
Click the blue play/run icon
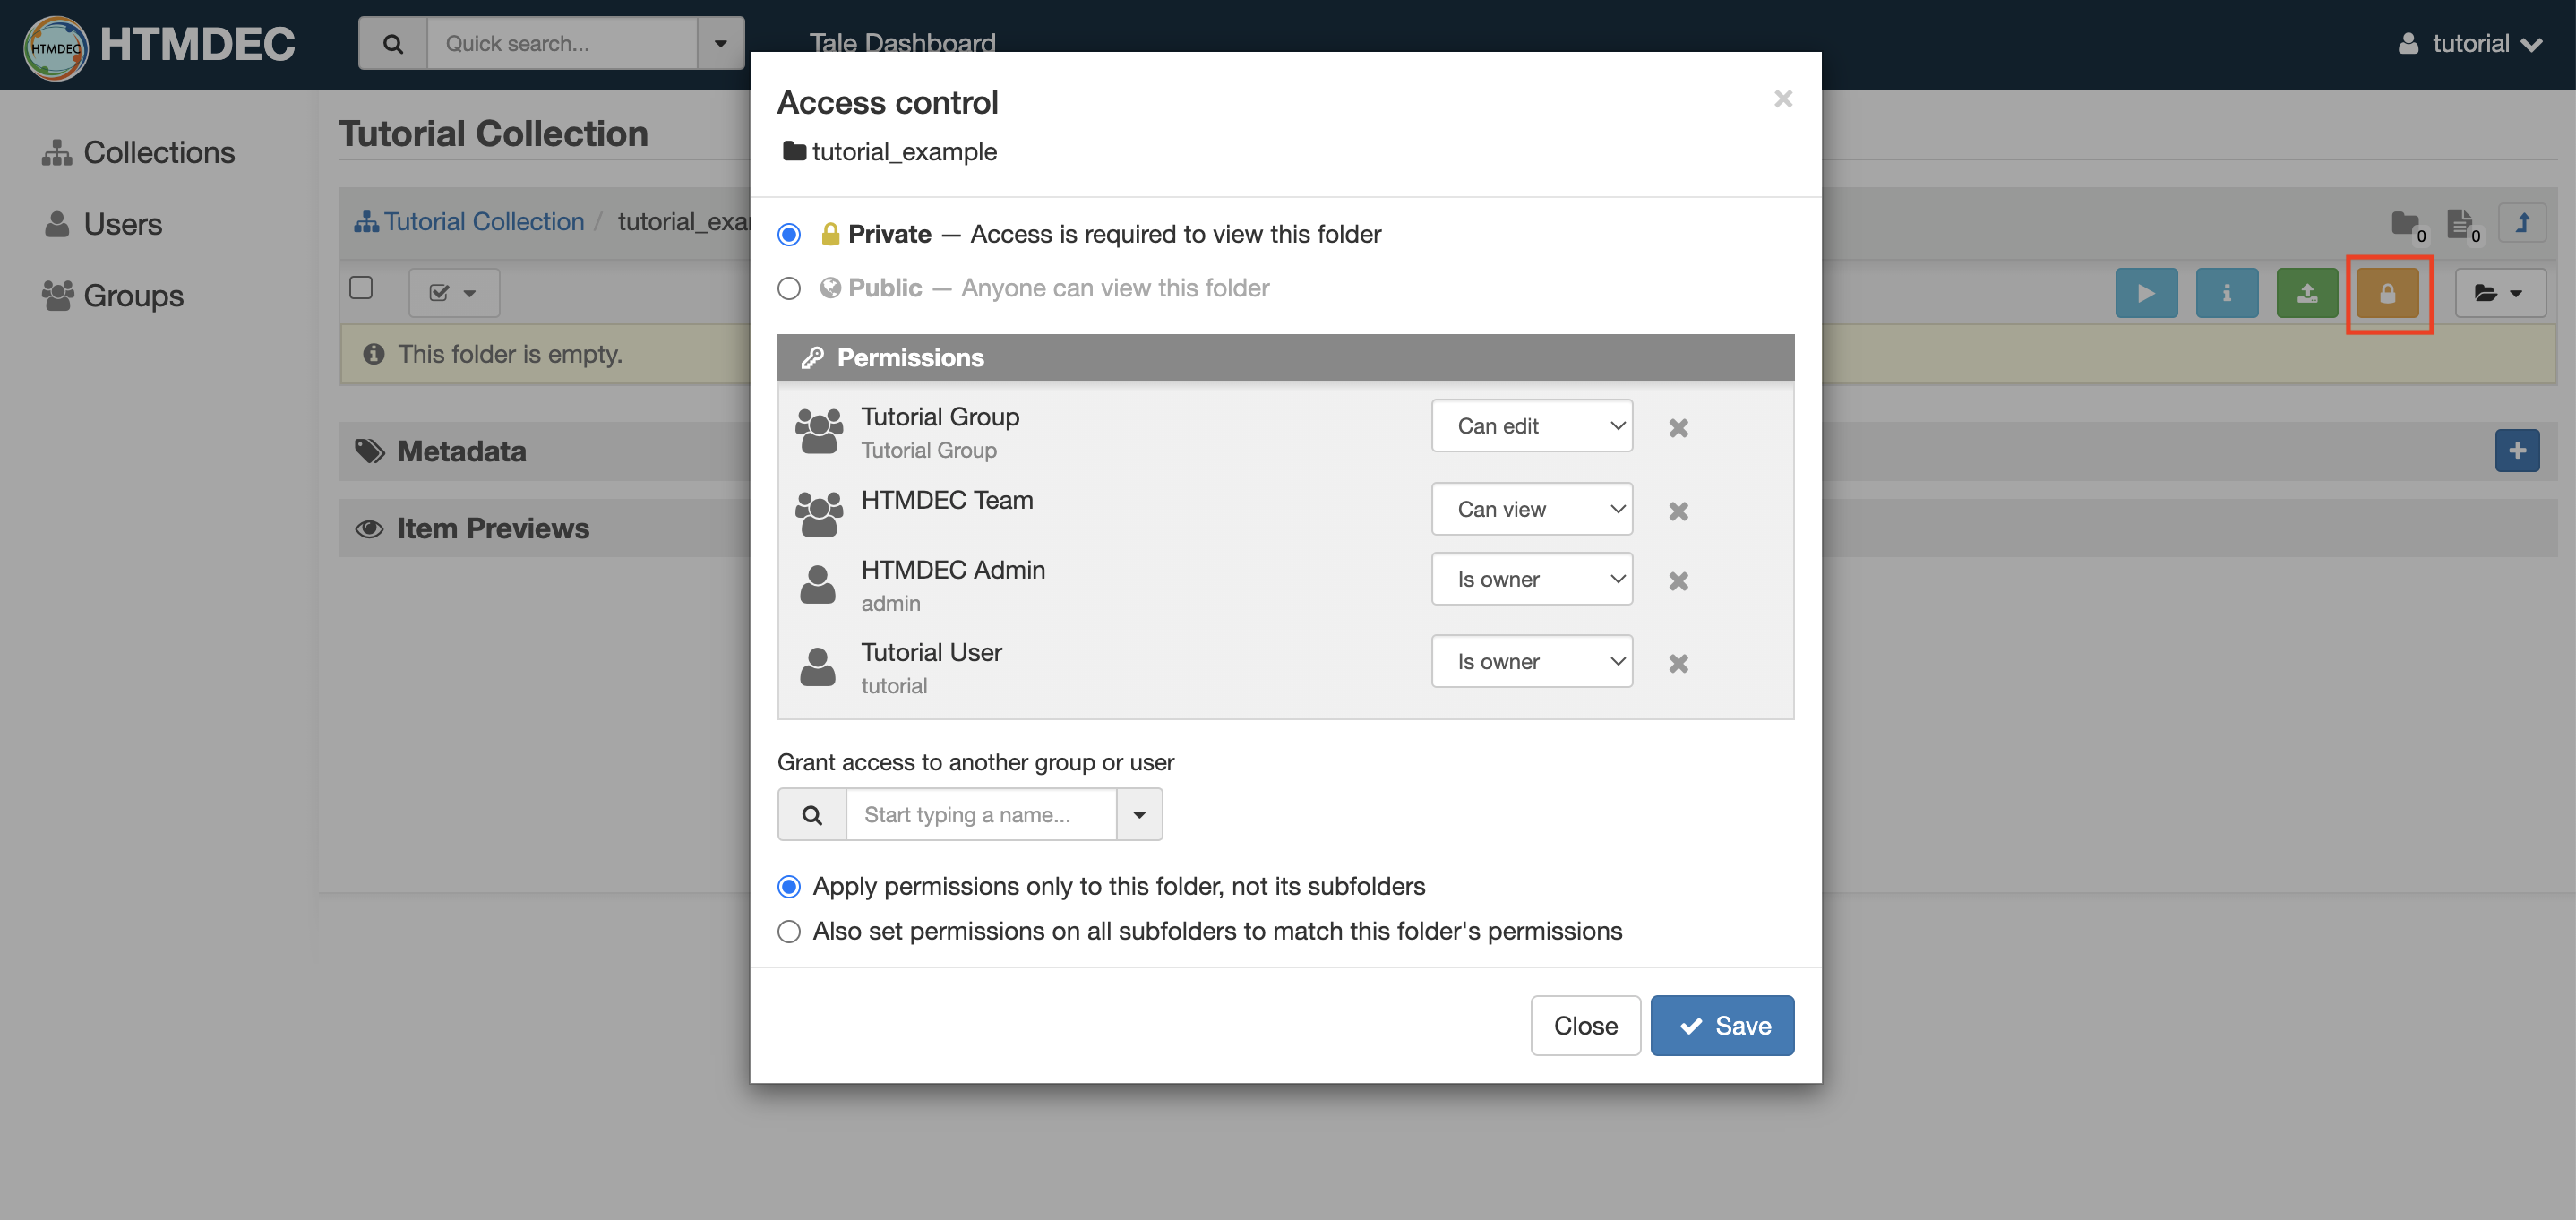[2146, 293]
